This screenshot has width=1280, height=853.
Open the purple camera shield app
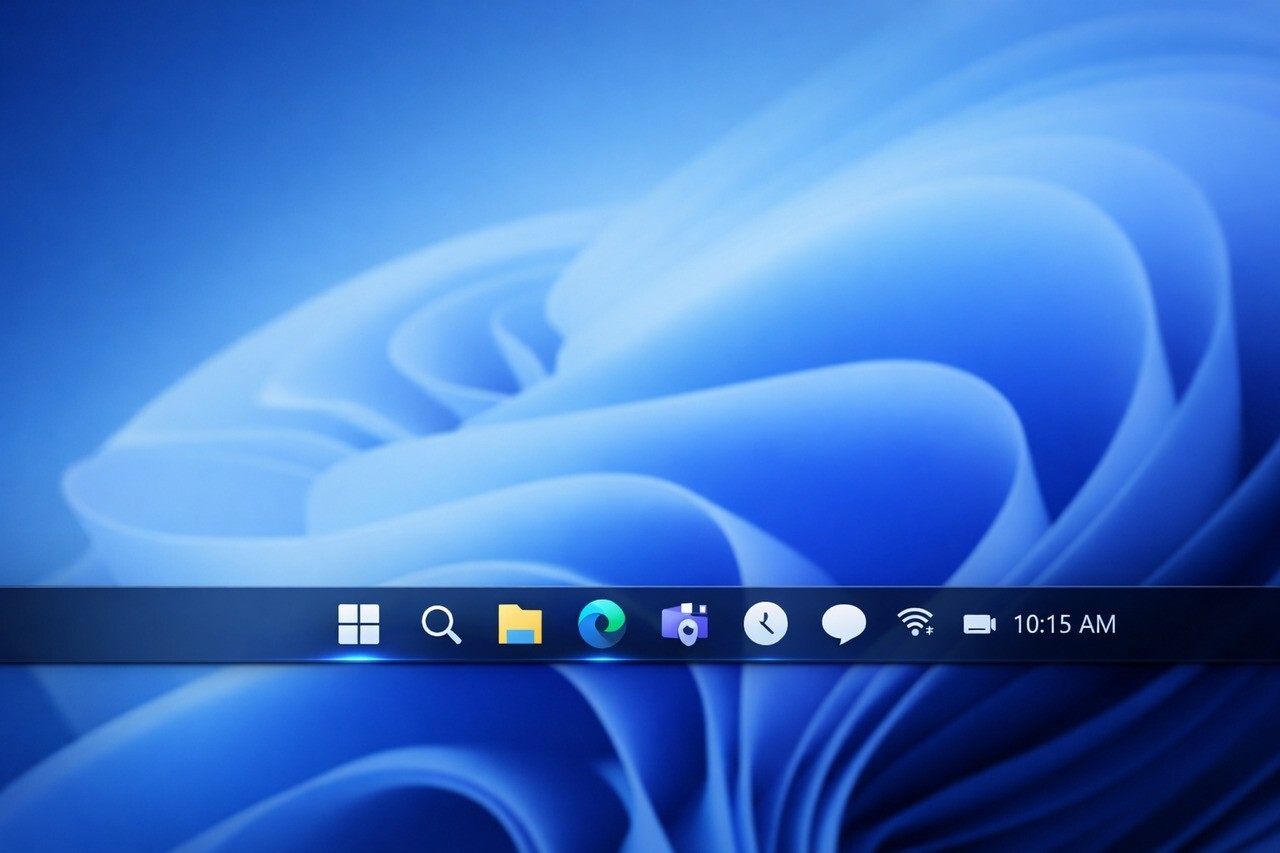(x=685, y=624)
